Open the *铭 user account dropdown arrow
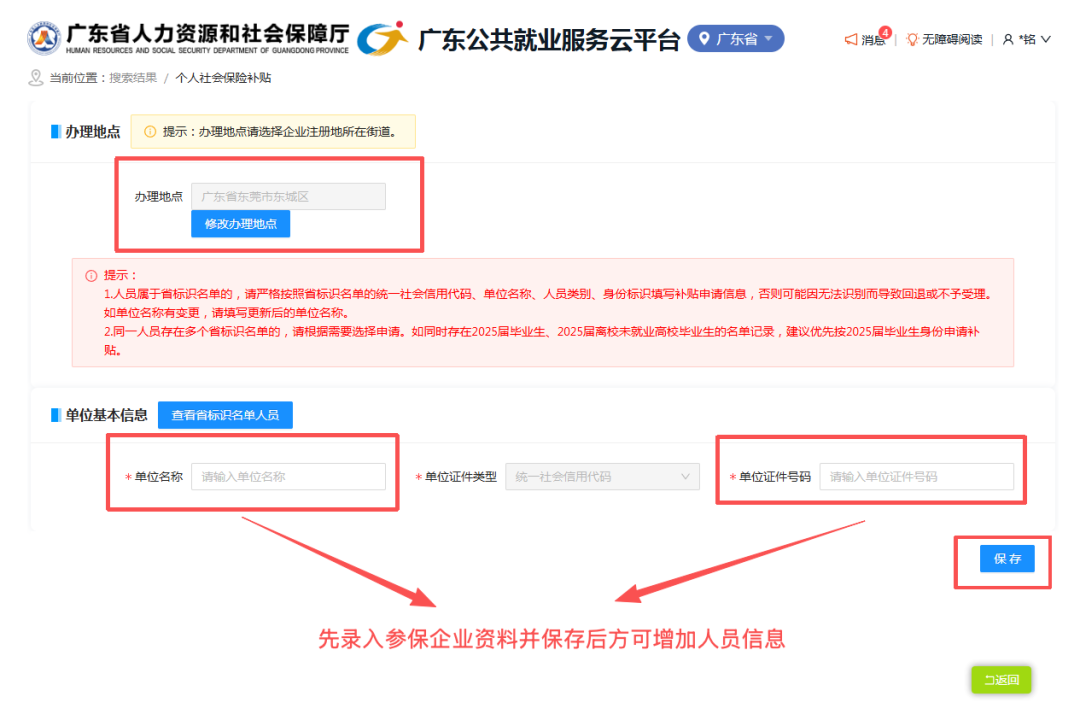This screenshot has height=726, width=1080. pos(1046,39)
